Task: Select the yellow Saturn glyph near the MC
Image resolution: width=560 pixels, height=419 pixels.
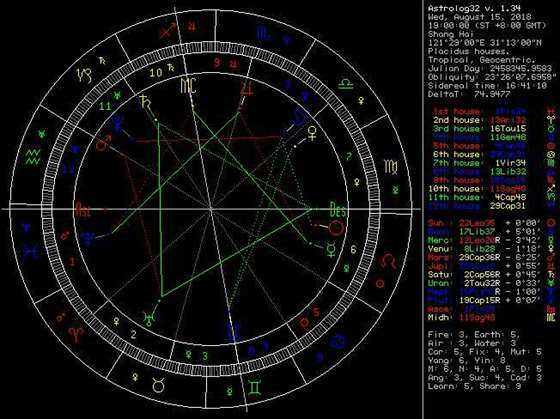Action: (145, 101)
